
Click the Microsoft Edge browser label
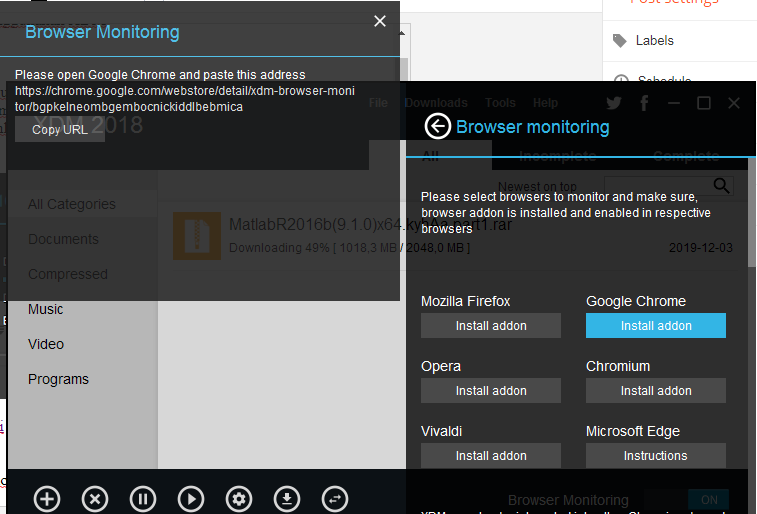click(632, 431)
